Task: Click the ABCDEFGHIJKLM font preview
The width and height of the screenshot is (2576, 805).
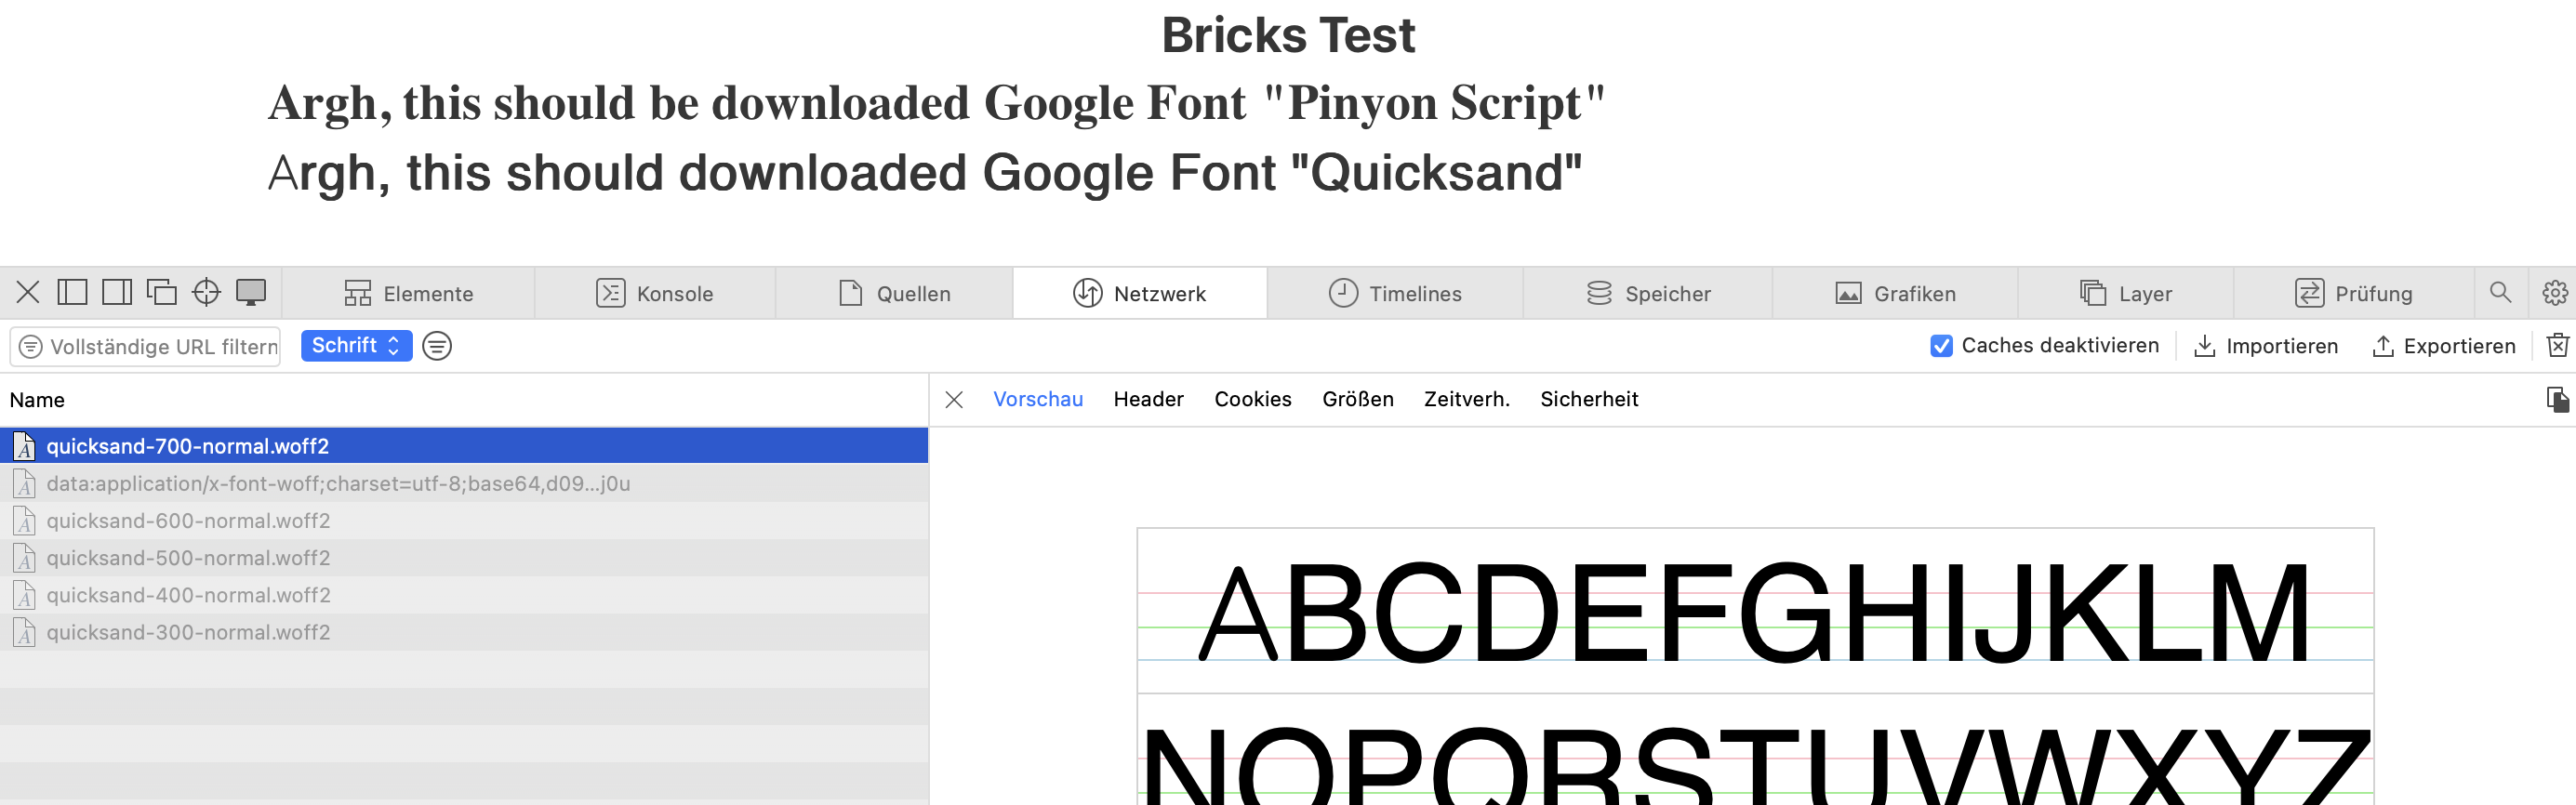Action: click(1755, 612)
